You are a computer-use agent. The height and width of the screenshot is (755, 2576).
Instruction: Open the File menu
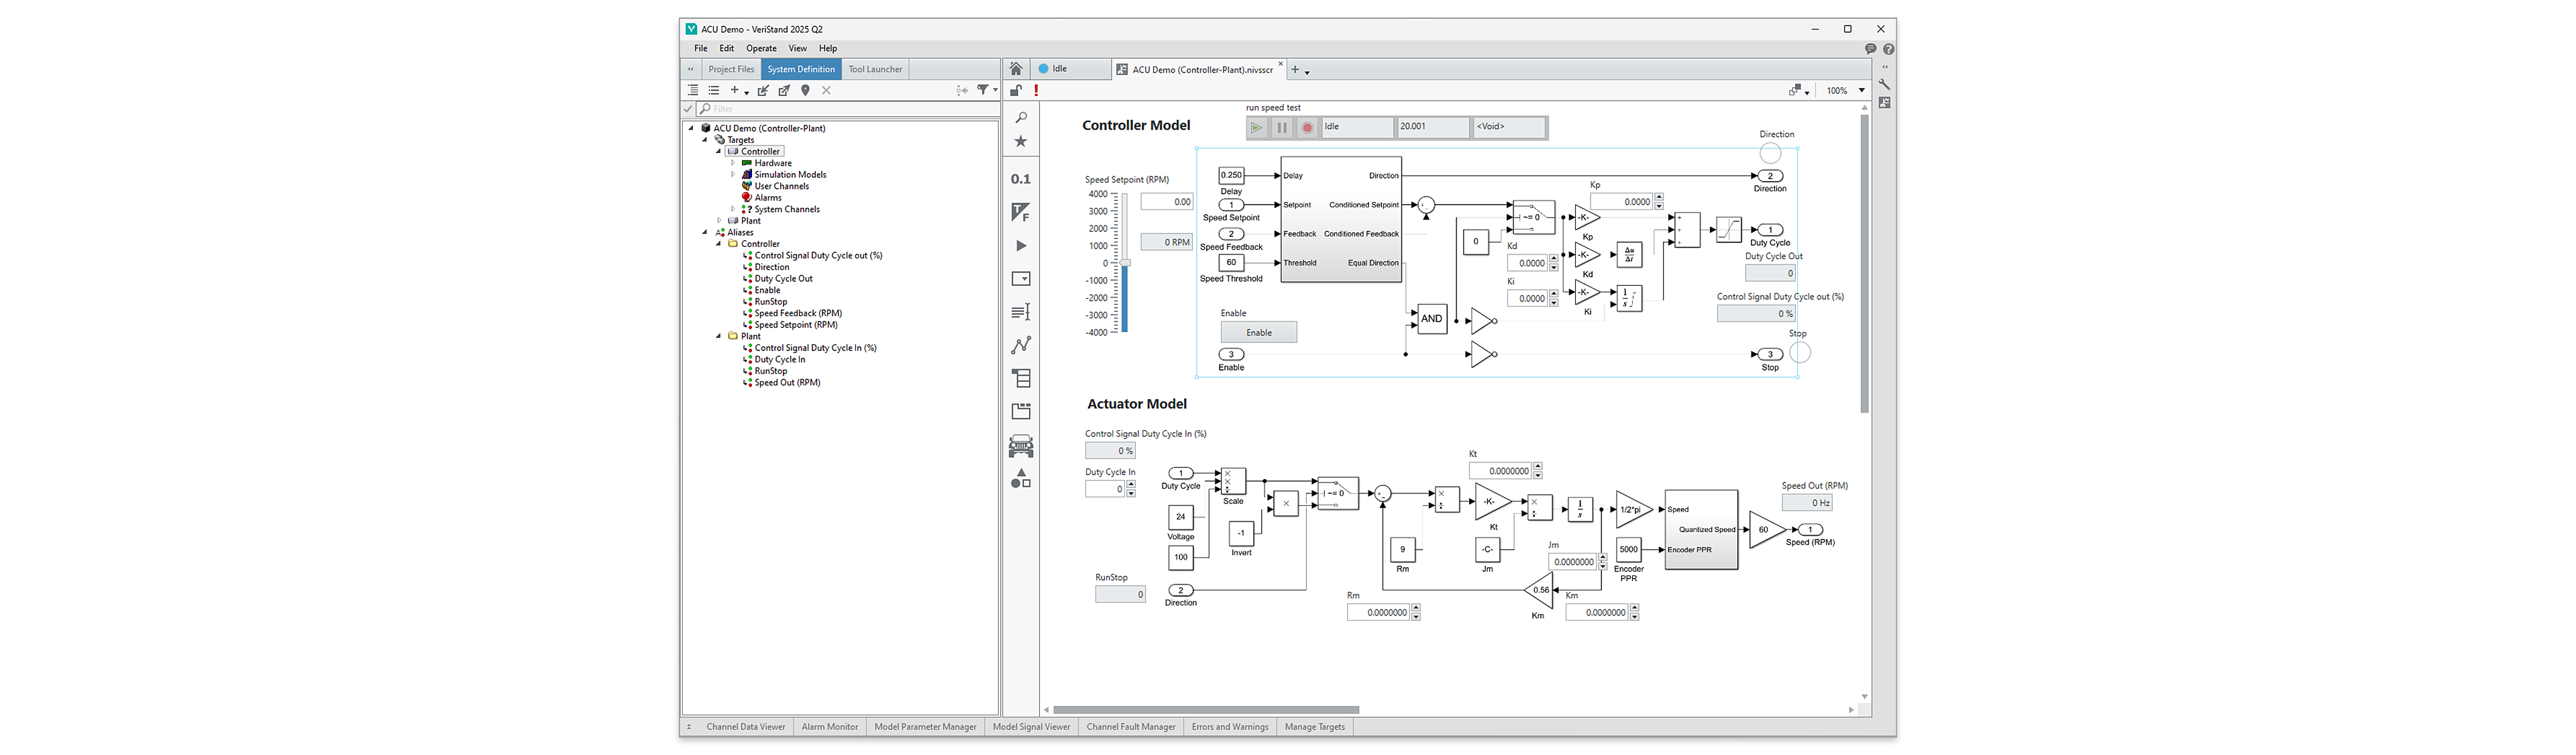[x=700, y=48]
